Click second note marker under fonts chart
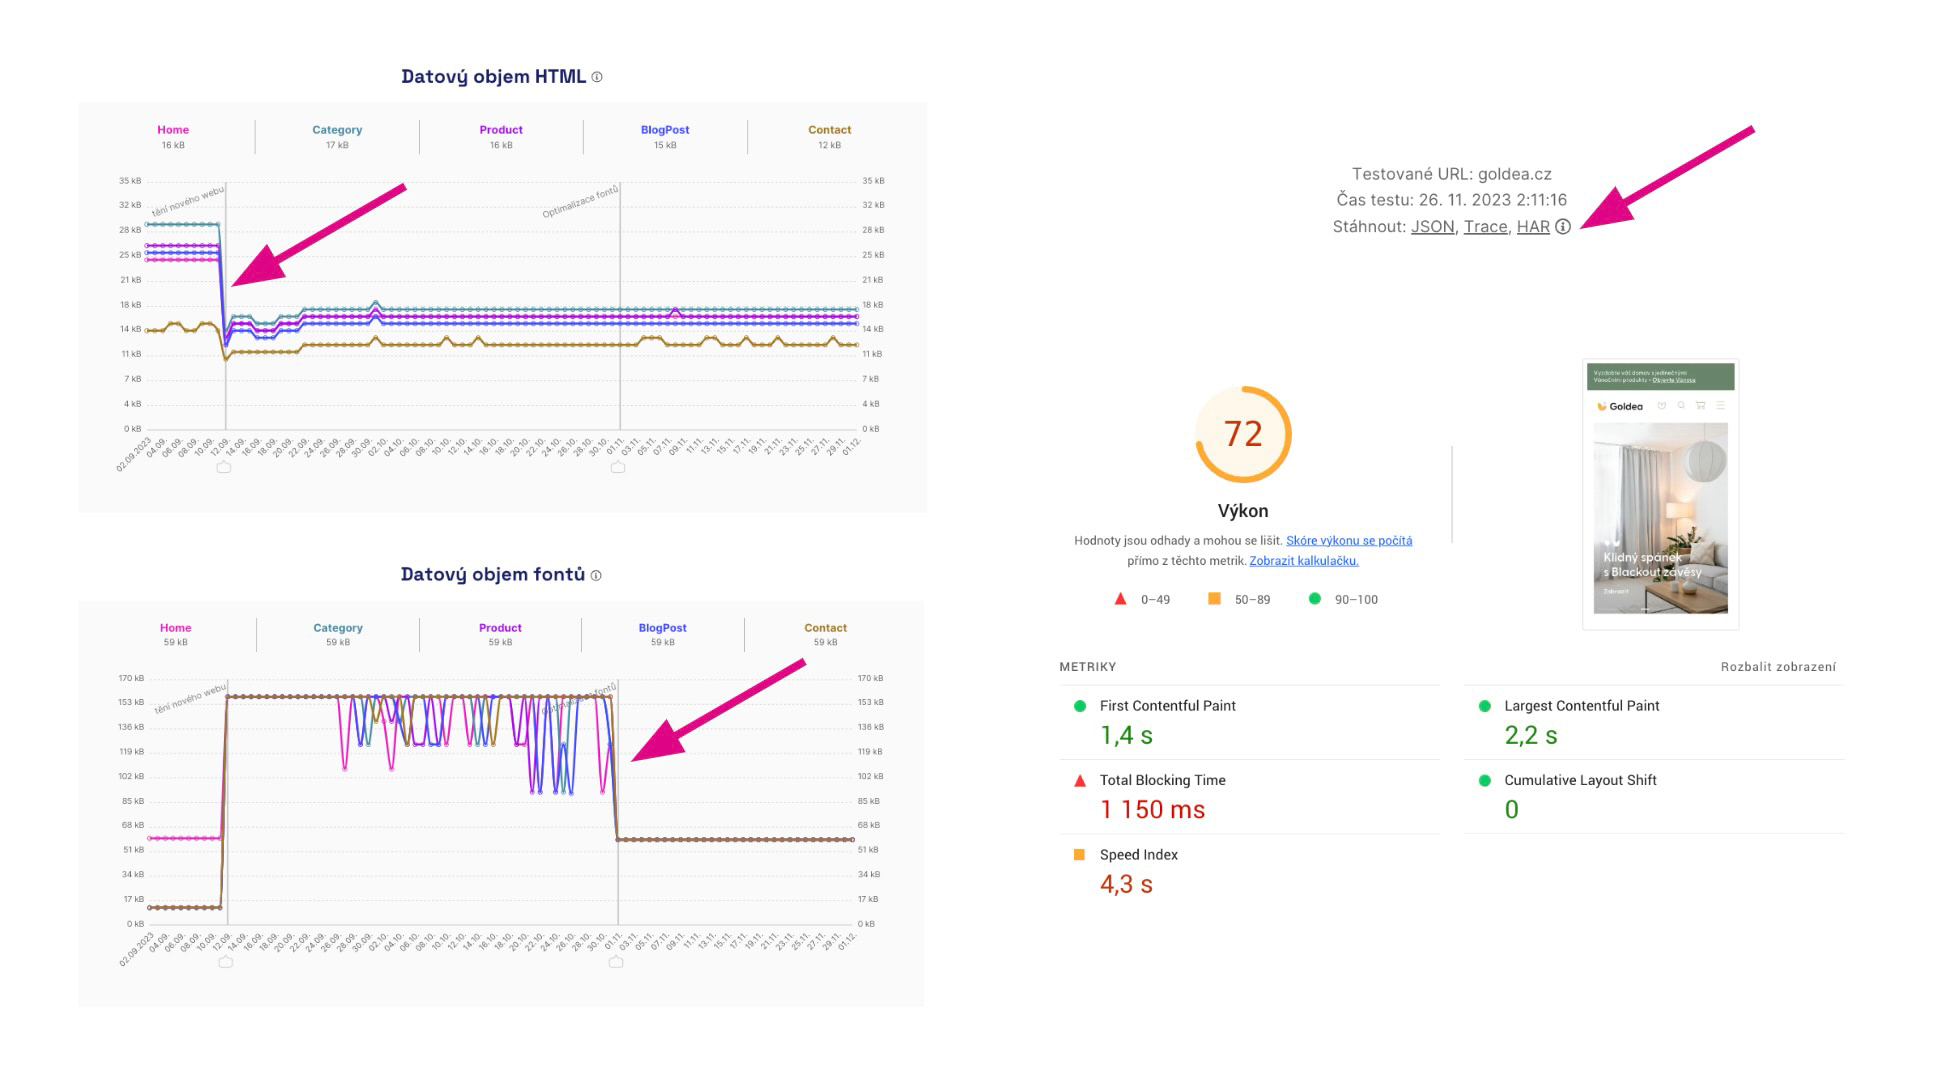This screenshot has height=1086, width=1940. [616, 962]
